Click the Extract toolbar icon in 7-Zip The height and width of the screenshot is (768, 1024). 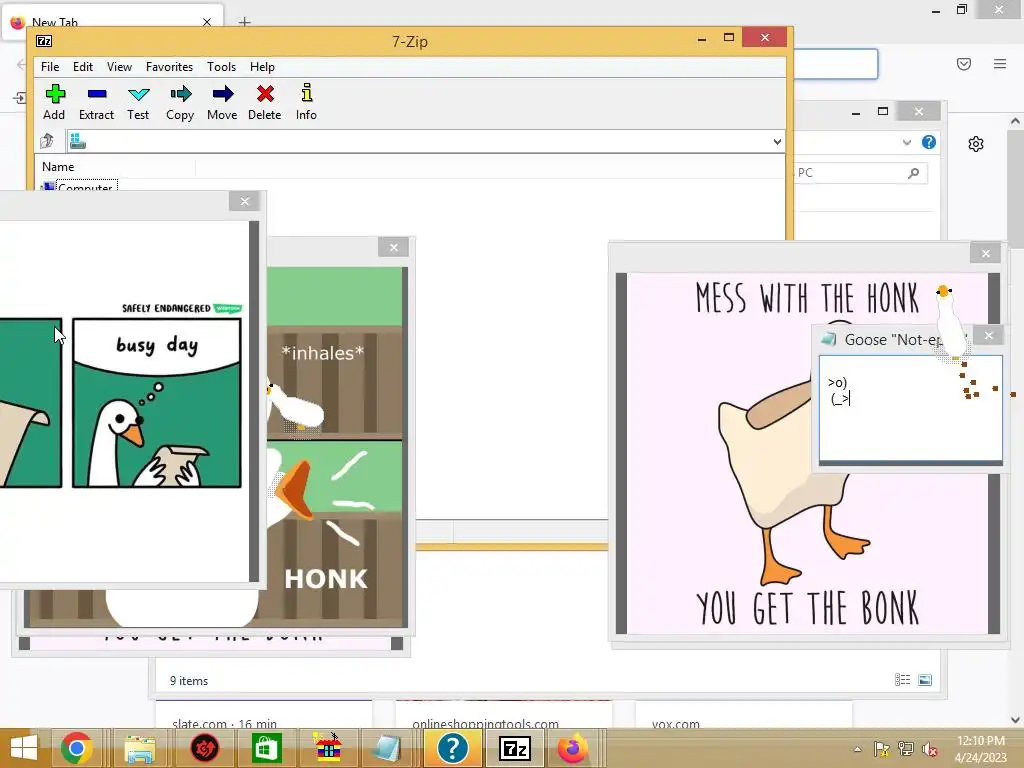click(x=96, y=102)
